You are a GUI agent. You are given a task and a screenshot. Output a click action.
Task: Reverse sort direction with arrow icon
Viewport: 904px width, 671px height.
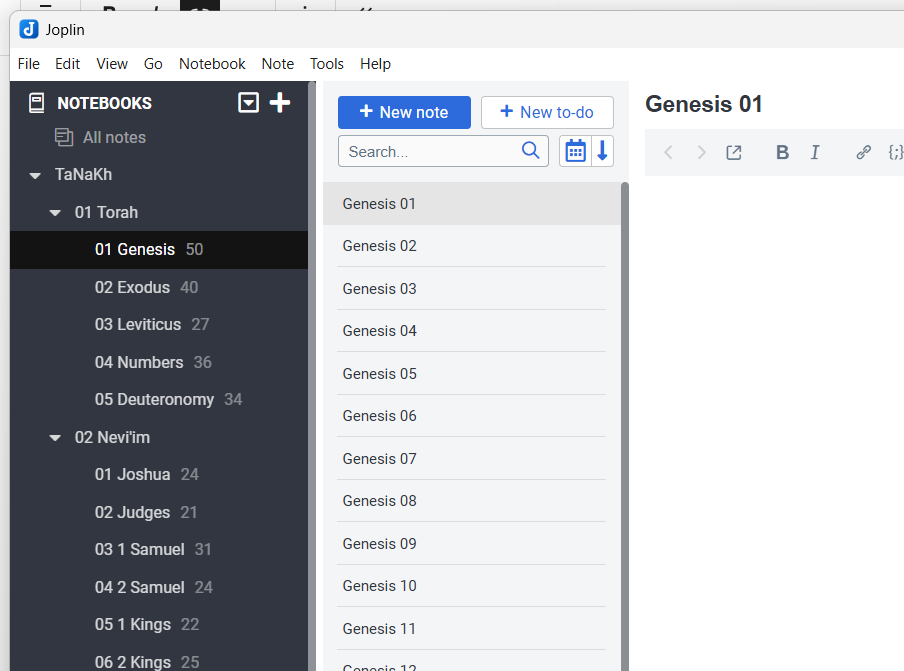[x=602, y=151]
